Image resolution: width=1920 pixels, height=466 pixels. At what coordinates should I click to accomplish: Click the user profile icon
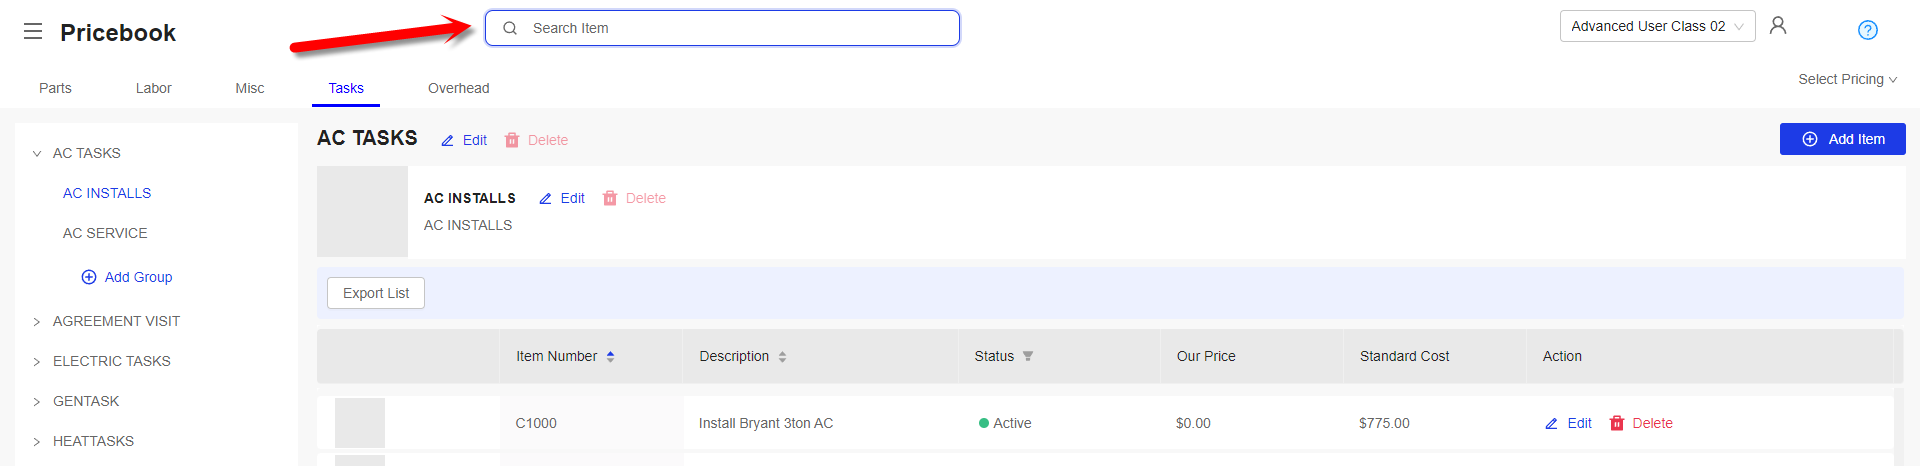(1778, 25)
